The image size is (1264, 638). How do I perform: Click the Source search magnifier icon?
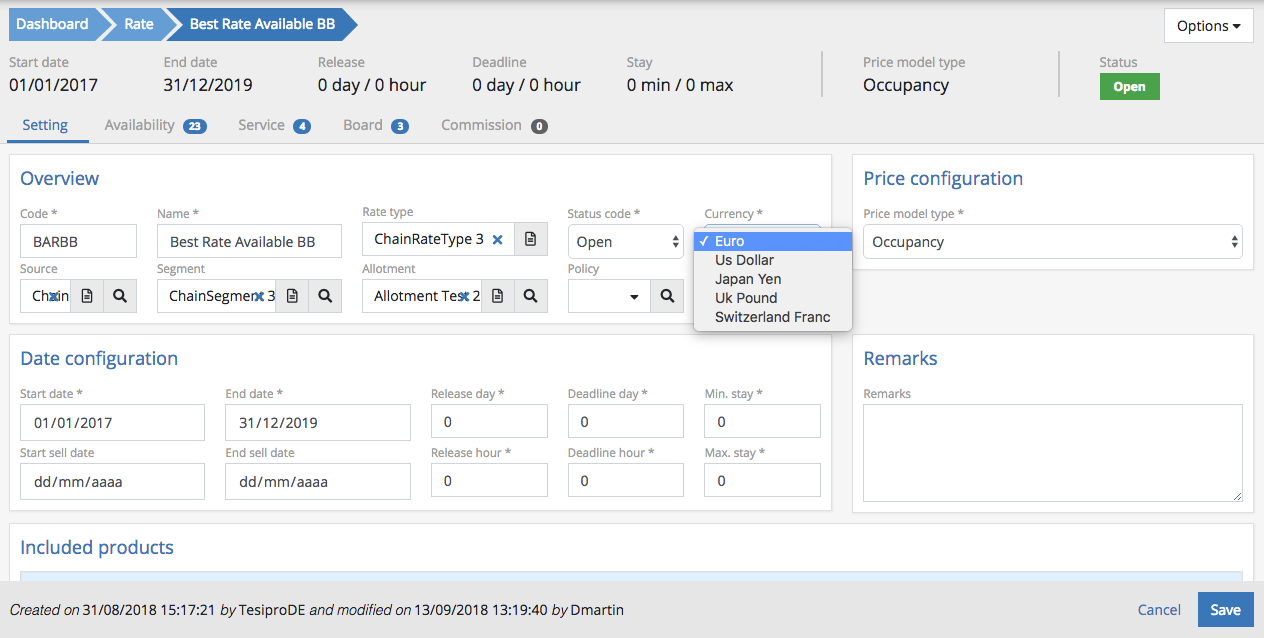pyautogui.click(x=120, y=296)
